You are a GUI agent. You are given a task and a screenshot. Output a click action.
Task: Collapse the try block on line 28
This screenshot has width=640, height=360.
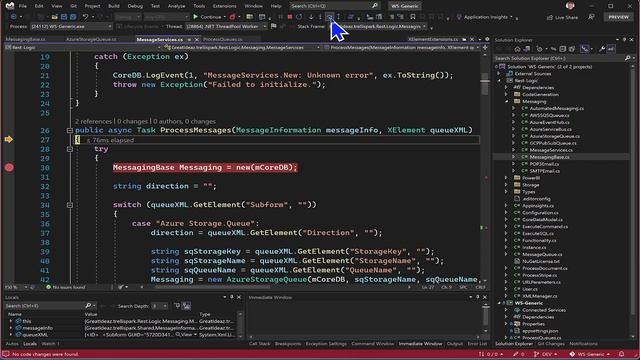(70, 149)
